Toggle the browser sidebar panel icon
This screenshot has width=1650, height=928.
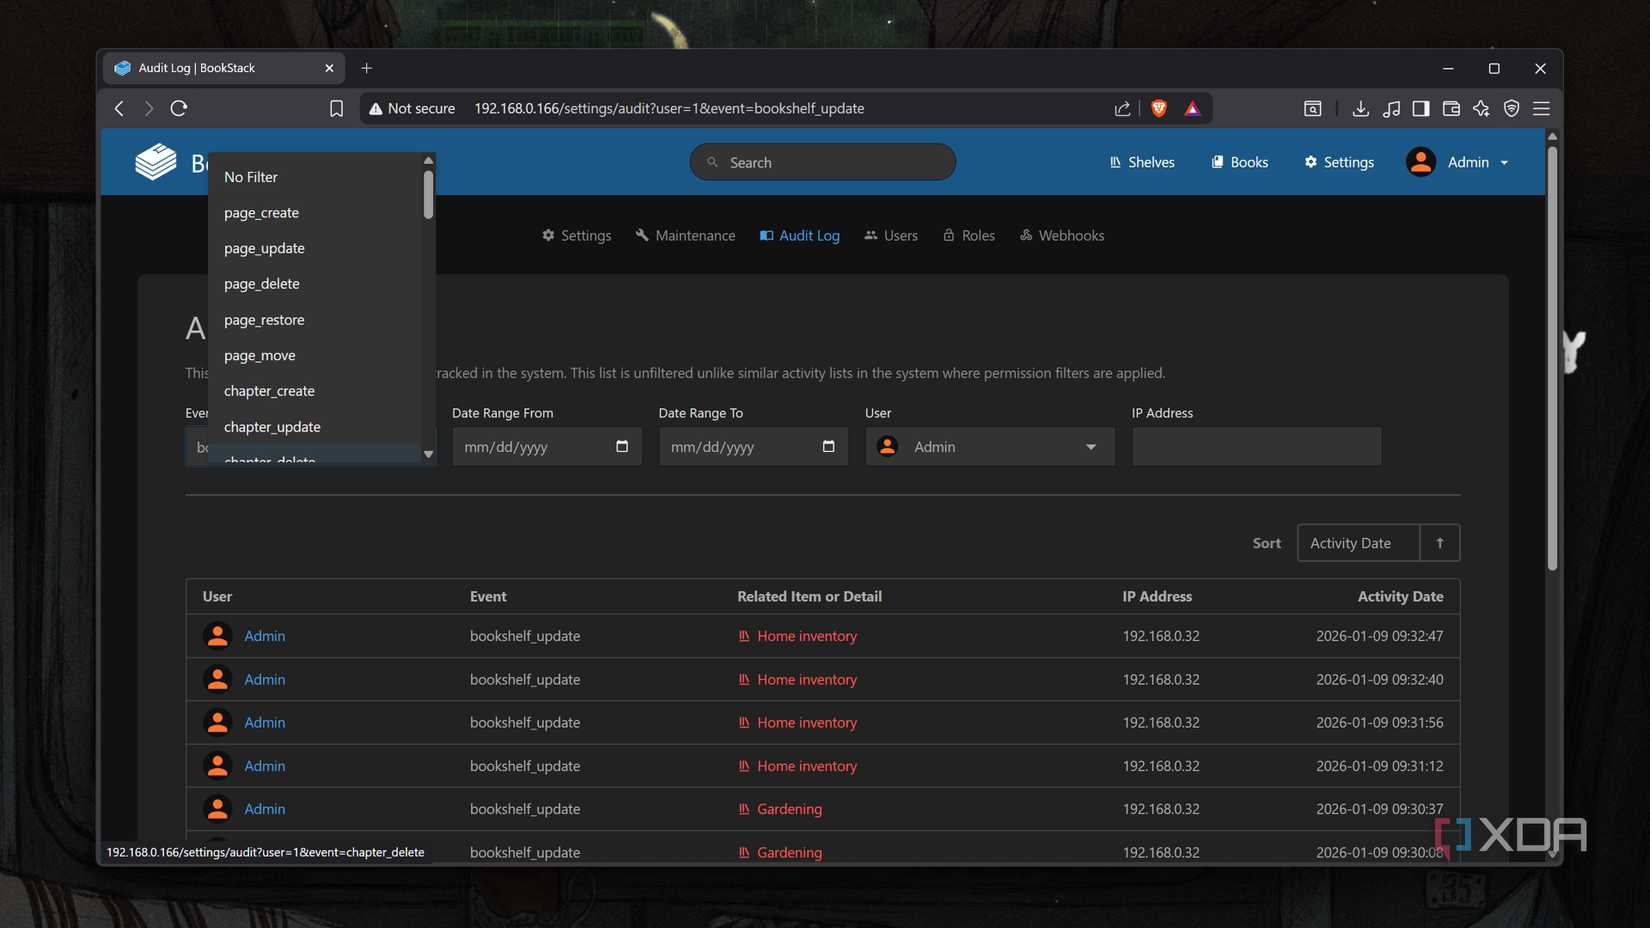[x=1420, y=108]
